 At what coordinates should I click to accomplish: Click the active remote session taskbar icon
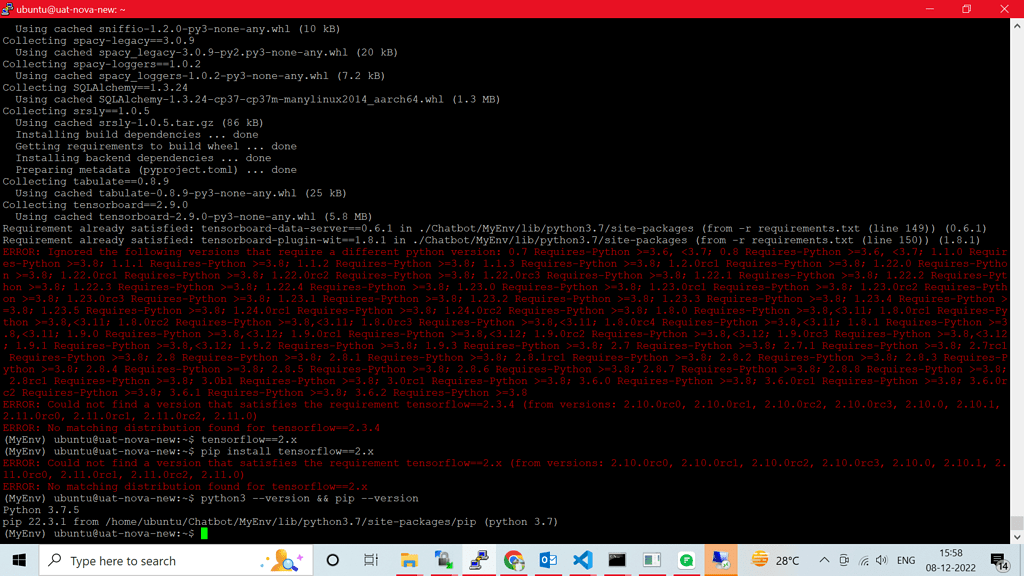720,560
